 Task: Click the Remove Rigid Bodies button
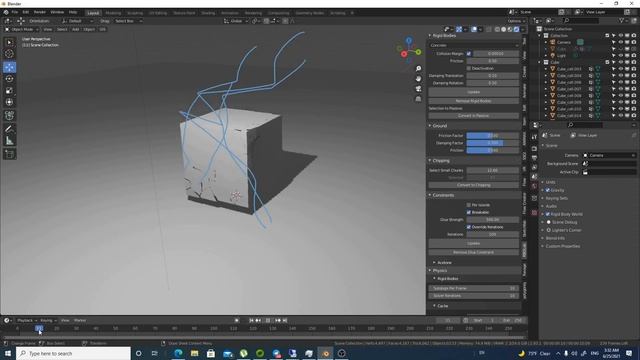tap(473, 101)
